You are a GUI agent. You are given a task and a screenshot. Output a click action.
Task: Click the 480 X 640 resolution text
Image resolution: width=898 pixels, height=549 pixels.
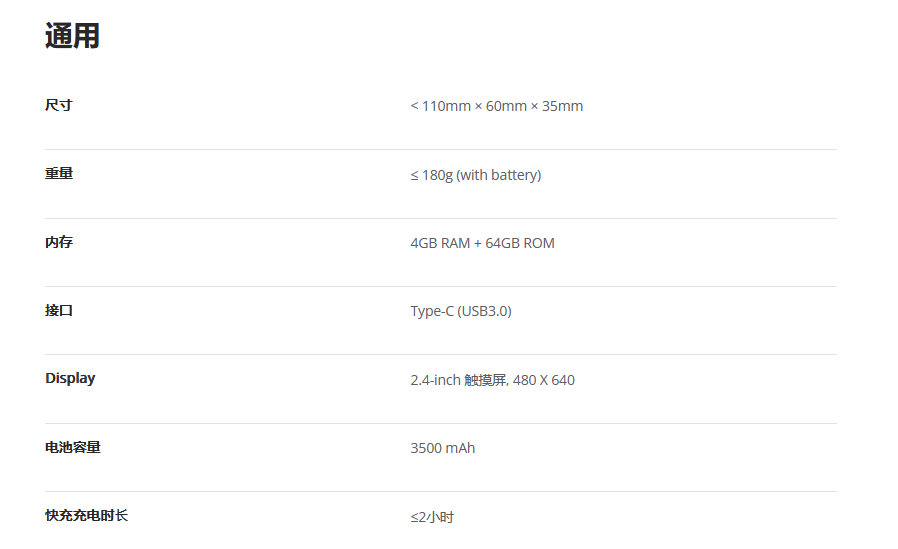pyautogui.click(x=543, y=380)
